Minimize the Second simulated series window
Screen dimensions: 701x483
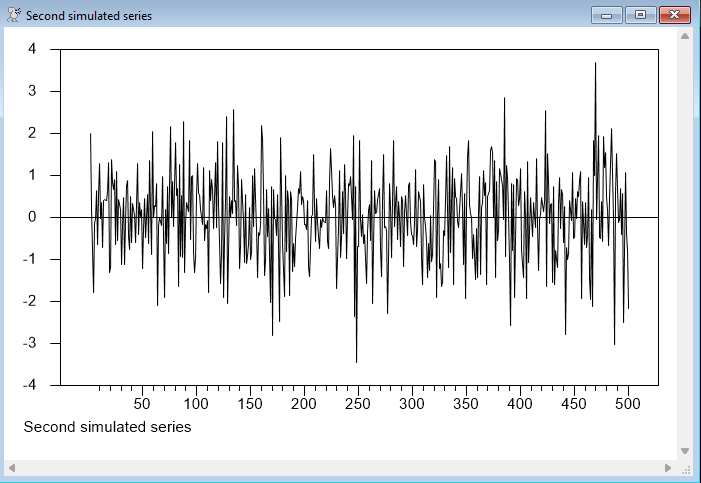coord(606,15)
